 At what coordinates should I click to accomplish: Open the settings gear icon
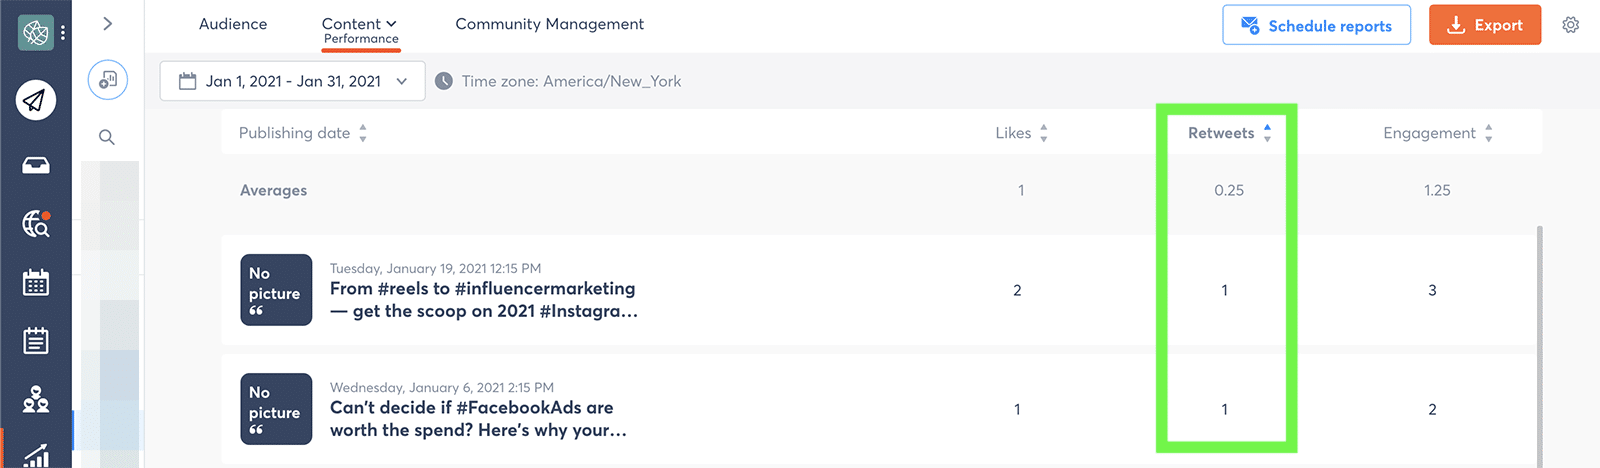click(1570, 25)
